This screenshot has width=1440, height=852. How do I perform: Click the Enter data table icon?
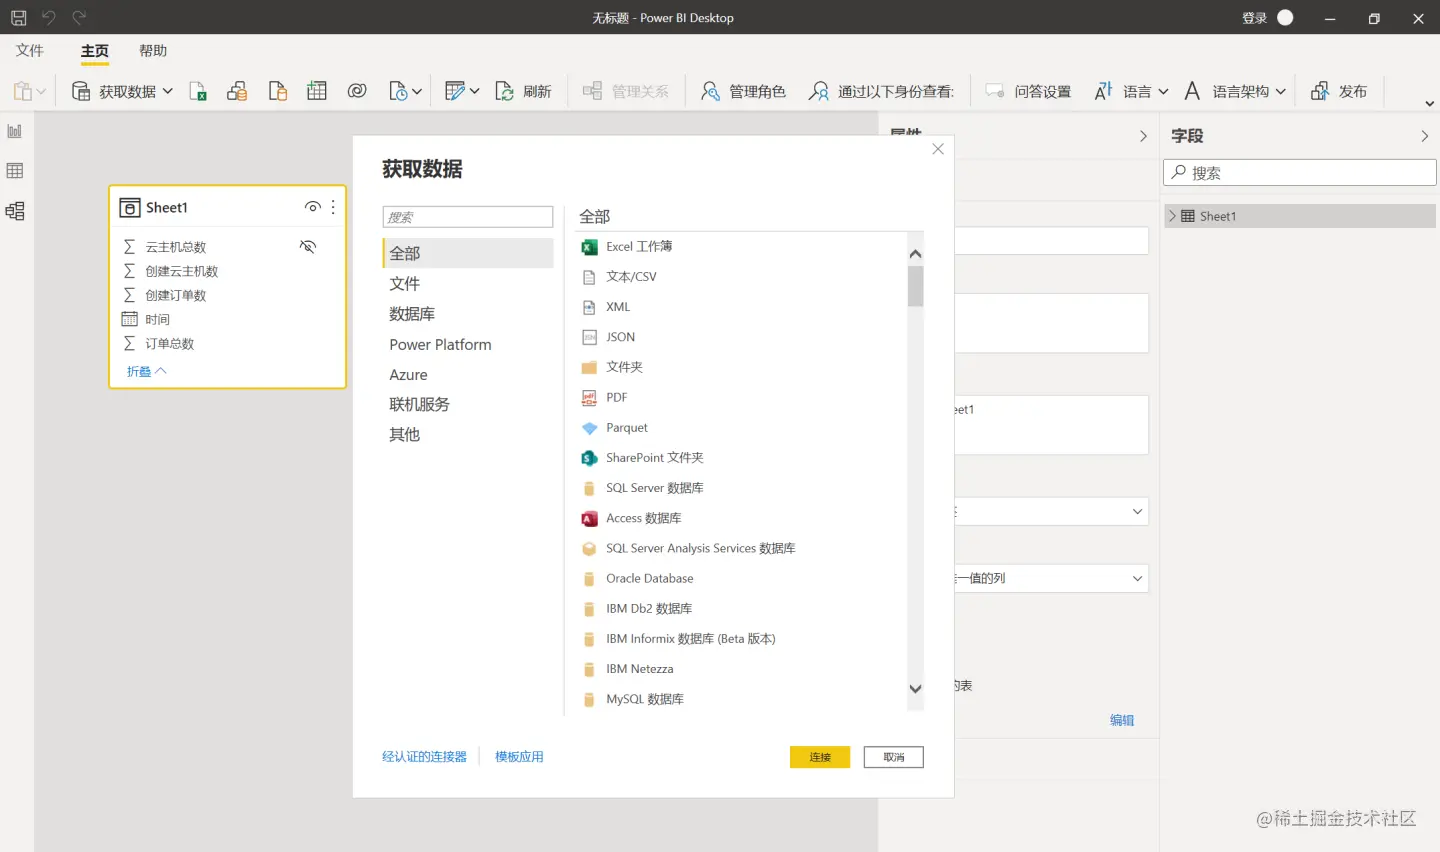[x=317, y=91]
